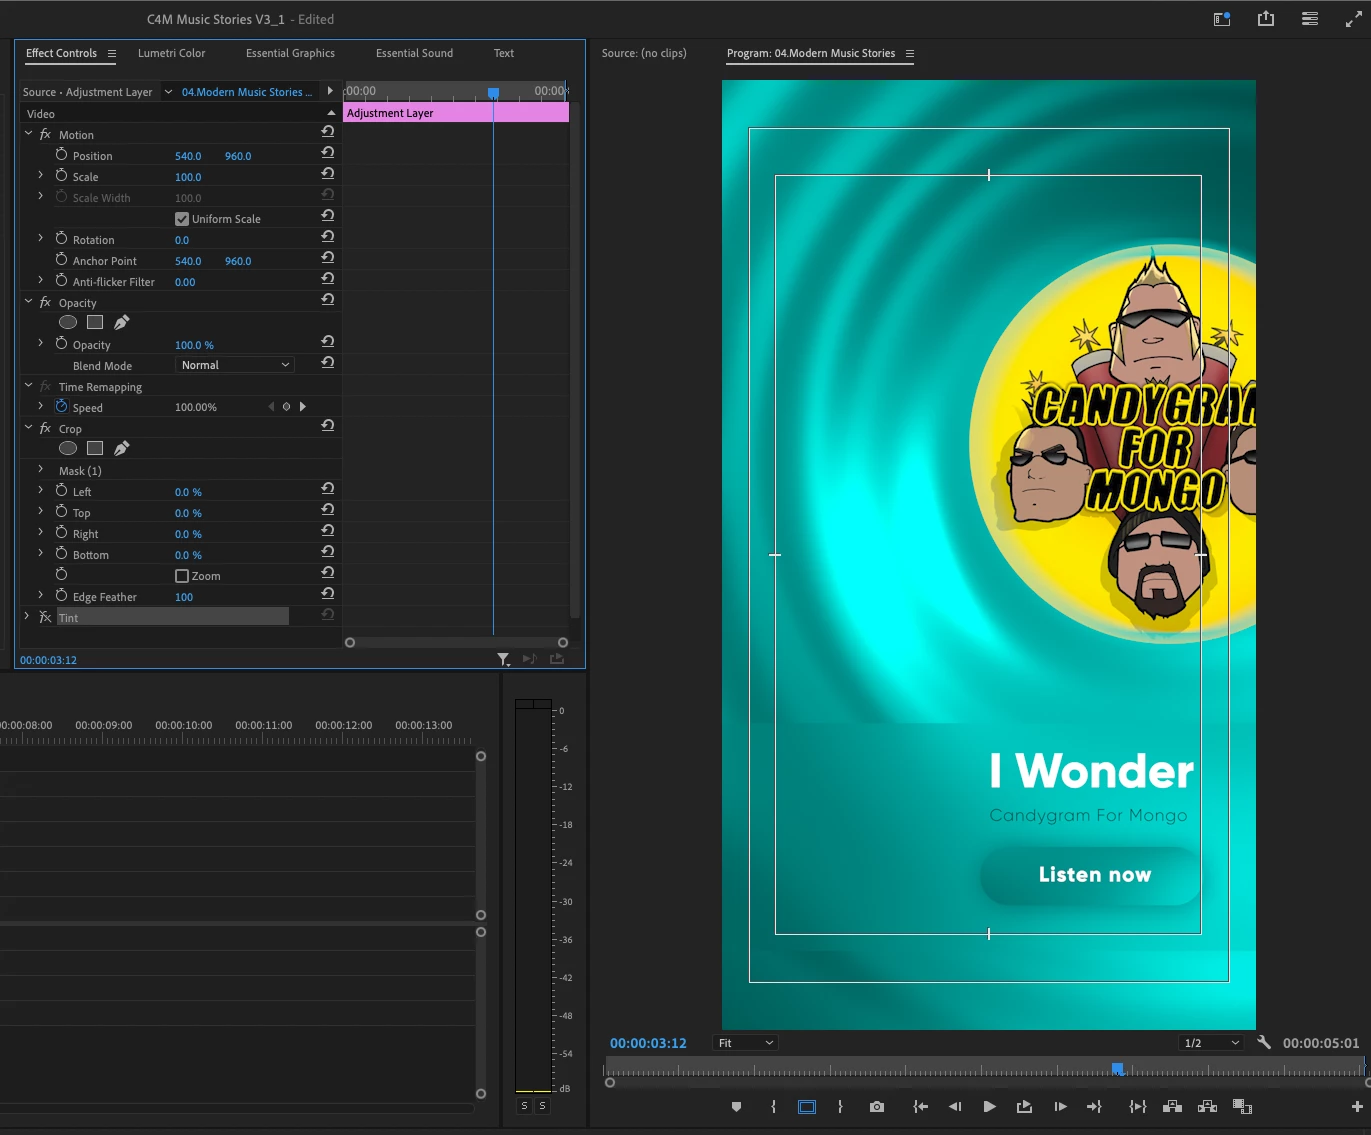Image resolution: width=1371 pixels, height=1135 pixels.
Task: Open the Button Editor plus icon
Action: pos(1357,1107)
